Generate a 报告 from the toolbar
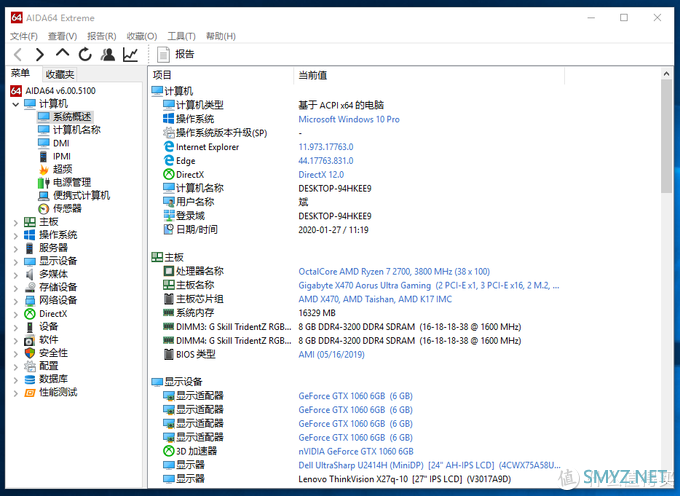The width and height of the screenshot is (680, 496). click(x=176, y=54)
